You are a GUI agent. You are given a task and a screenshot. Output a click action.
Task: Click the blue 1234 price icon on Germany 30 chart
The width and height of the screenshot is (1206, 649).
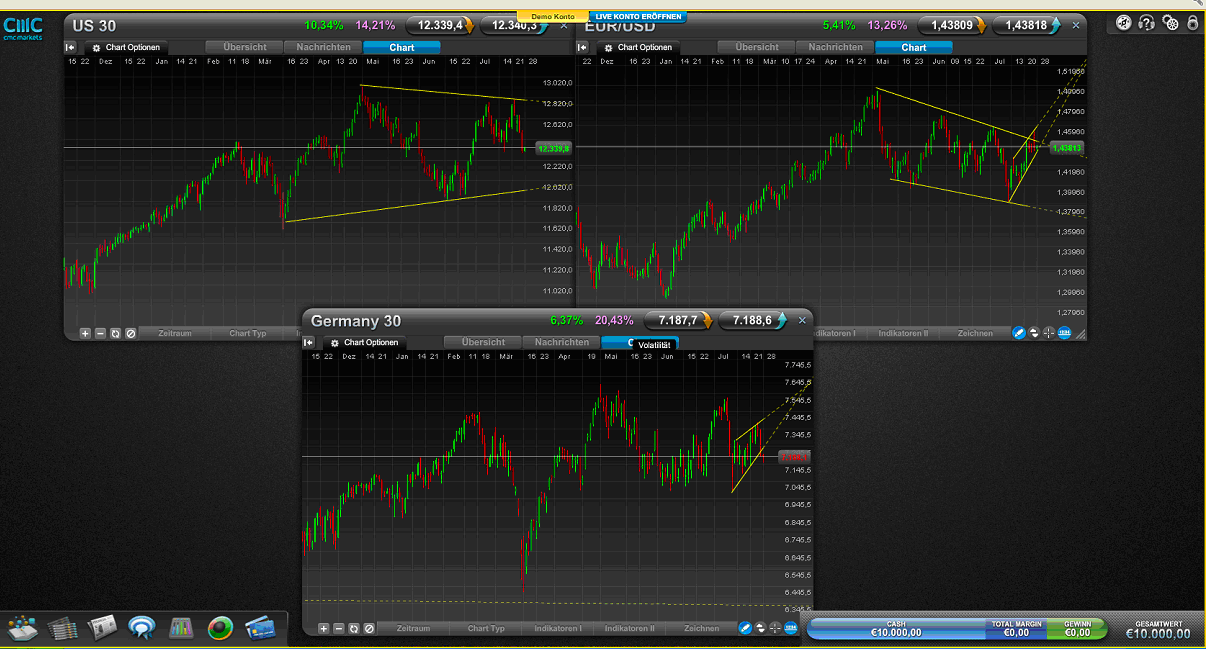(x=791, y=628)
